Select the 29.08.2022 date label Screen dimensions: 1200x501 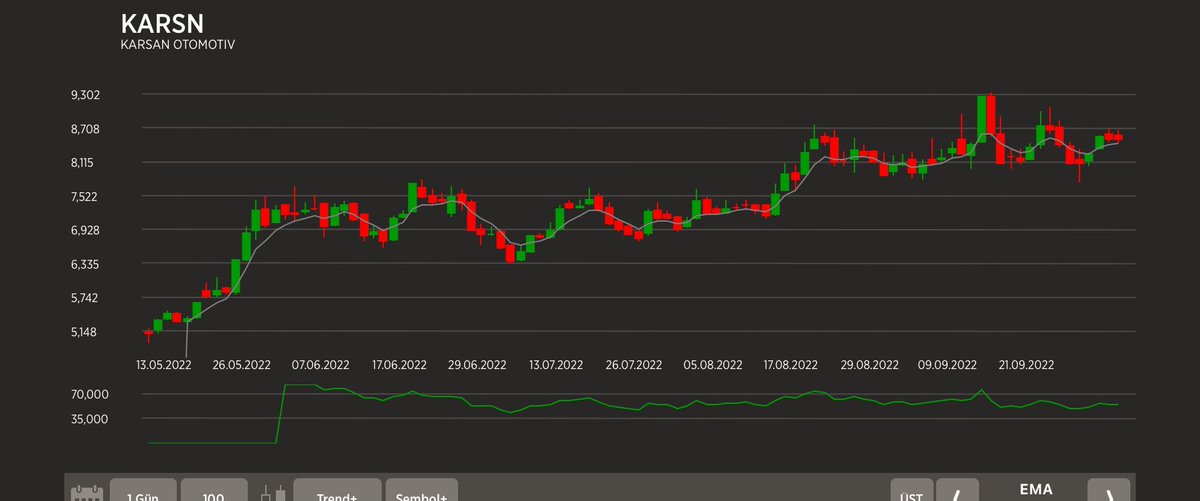tap(869, 365)
